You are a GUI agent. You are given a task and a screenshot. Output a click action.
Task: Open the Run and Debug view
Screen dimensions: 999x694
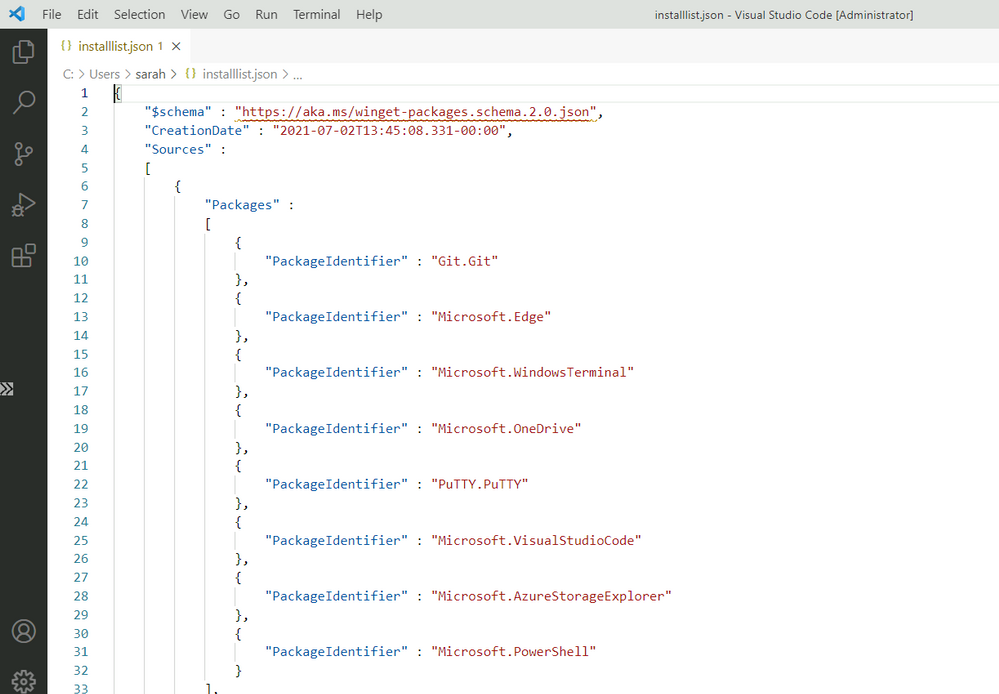coord(23,205)
